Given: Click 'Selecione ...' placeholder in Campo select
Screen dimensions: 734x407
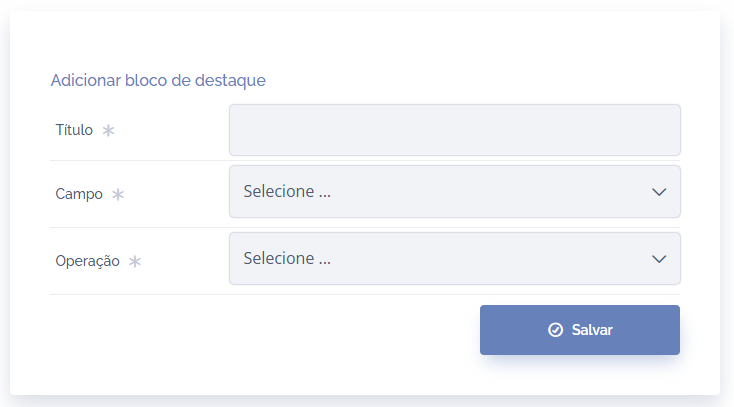Looking at the screenshot, I should point(287,191).
